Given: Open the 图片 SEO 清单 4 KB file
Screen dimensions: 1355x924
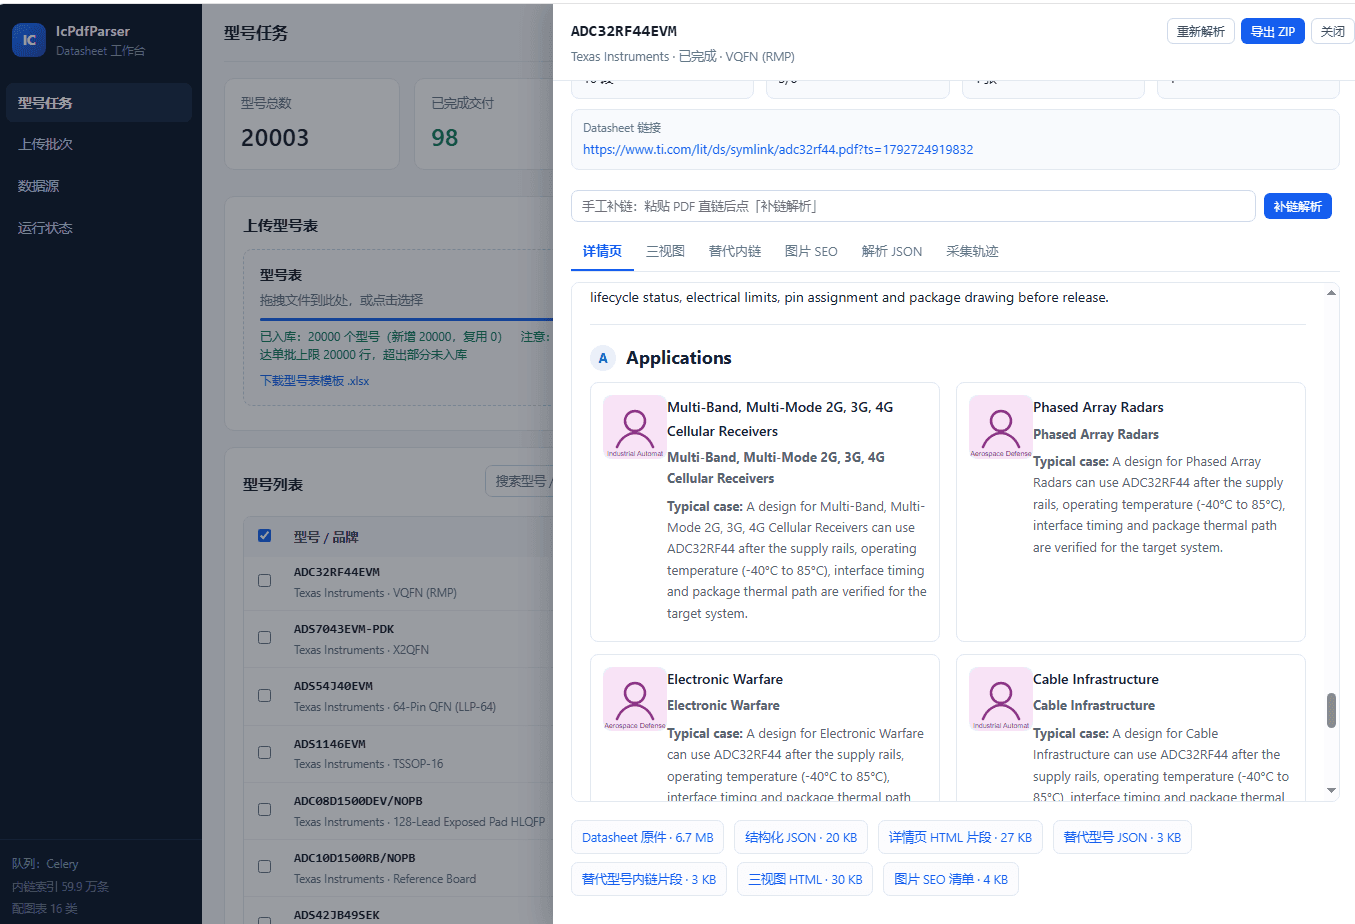Looking at the screenshot, I should pos(951,879).
